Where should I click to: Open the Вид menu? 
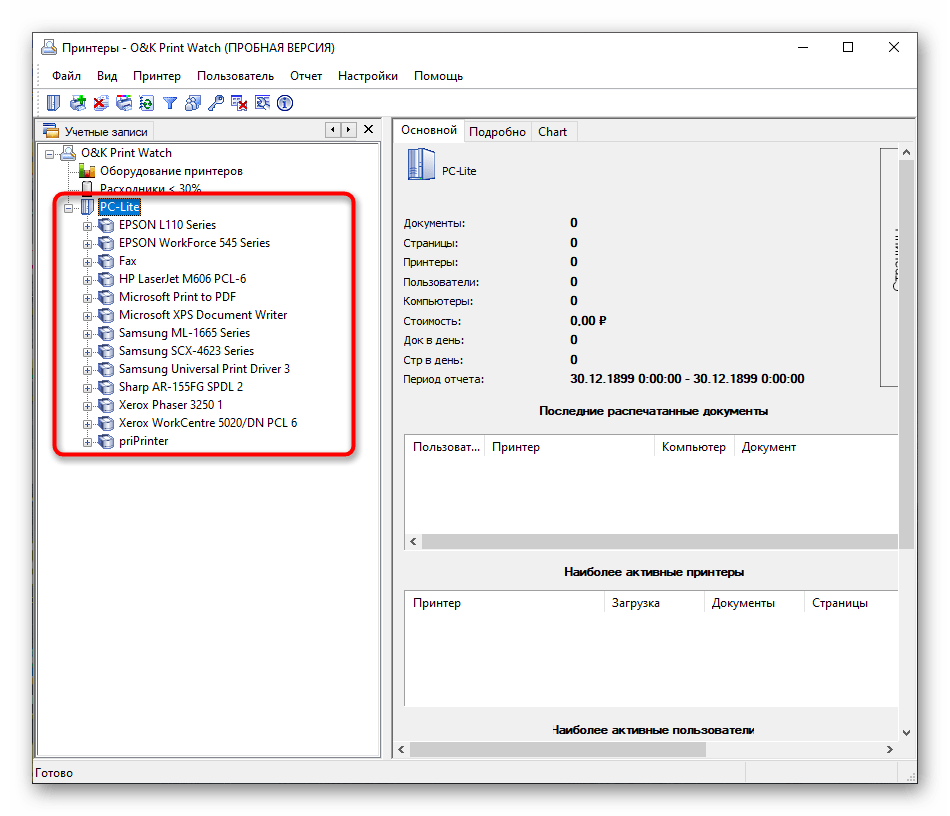[x=107, y=76]
